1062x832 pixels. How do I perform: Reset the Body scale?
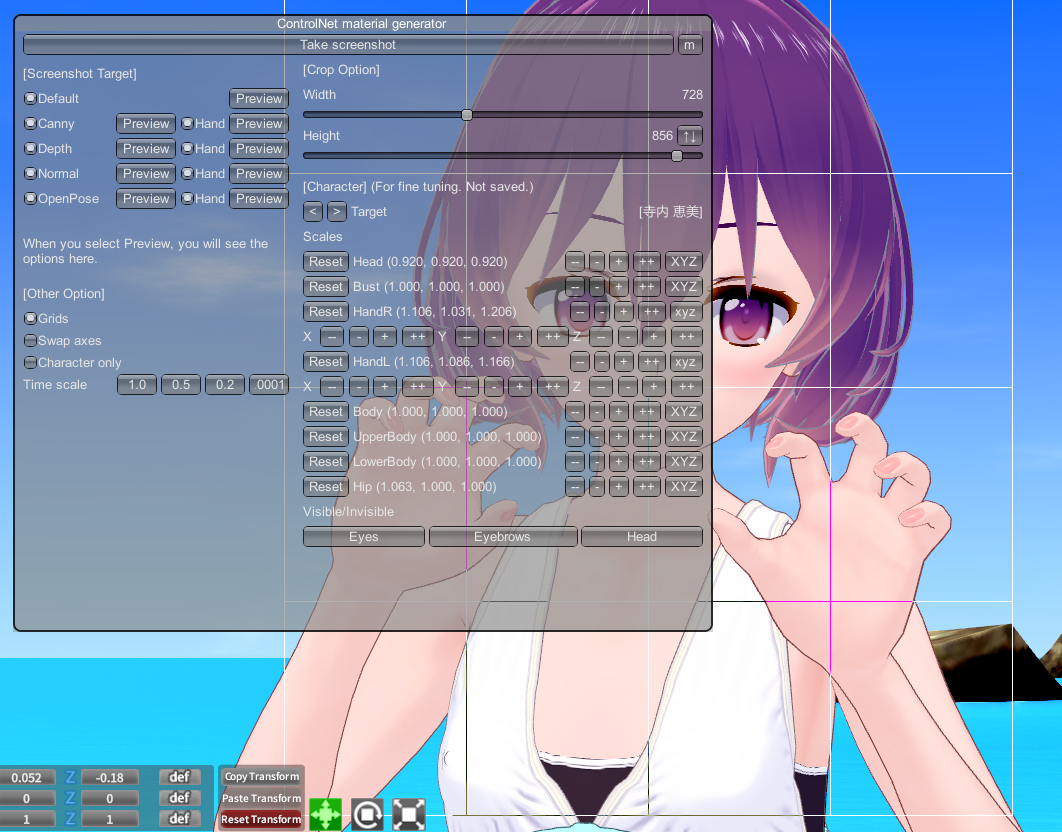(x=326, y=411)
